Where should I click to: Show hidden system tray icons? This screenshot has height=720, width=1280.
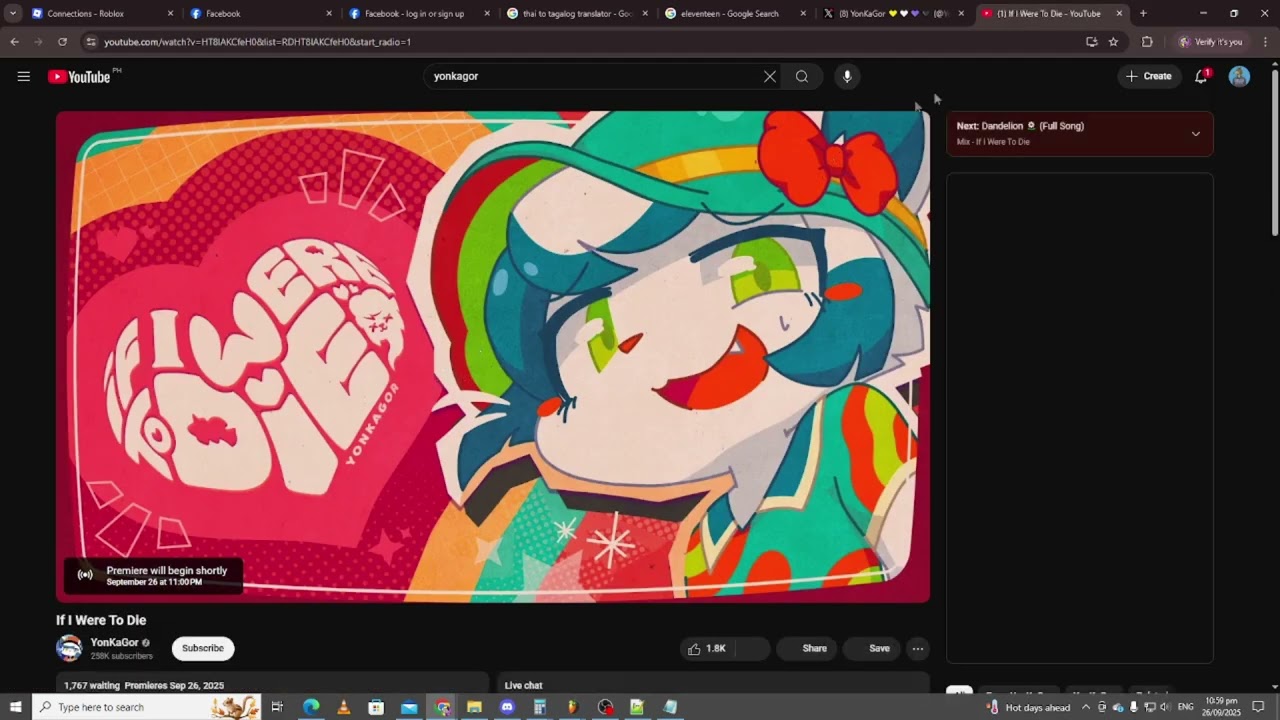(x=1086, y=707)
